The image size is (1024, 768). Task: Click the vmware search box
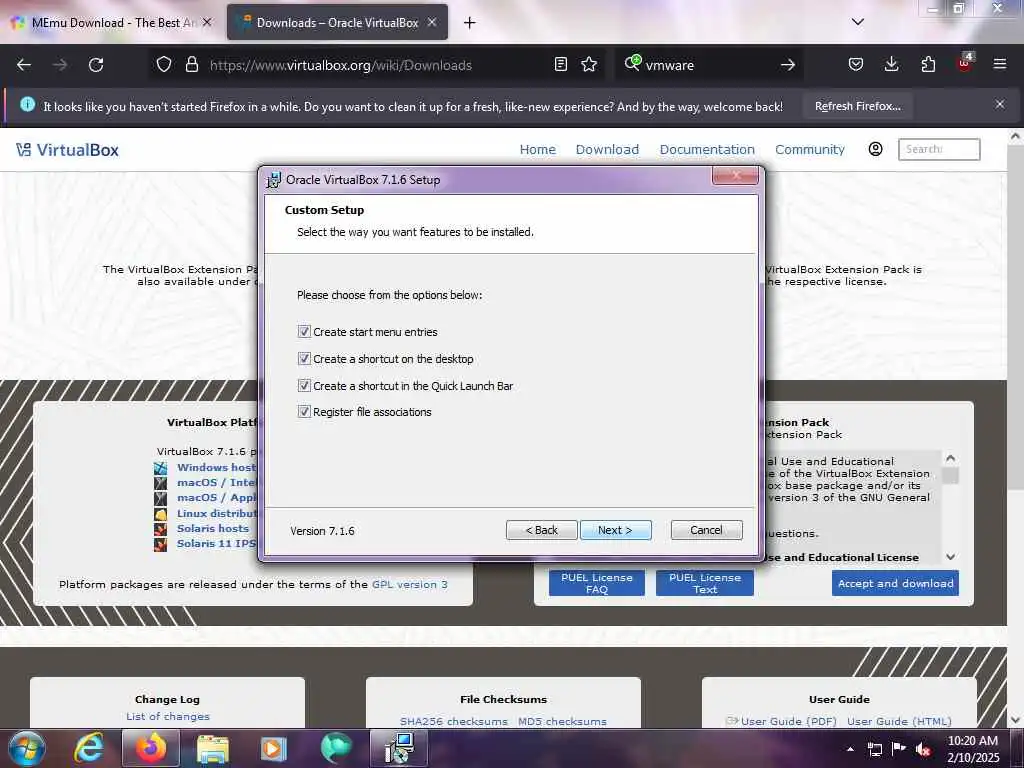click(709, 65)
